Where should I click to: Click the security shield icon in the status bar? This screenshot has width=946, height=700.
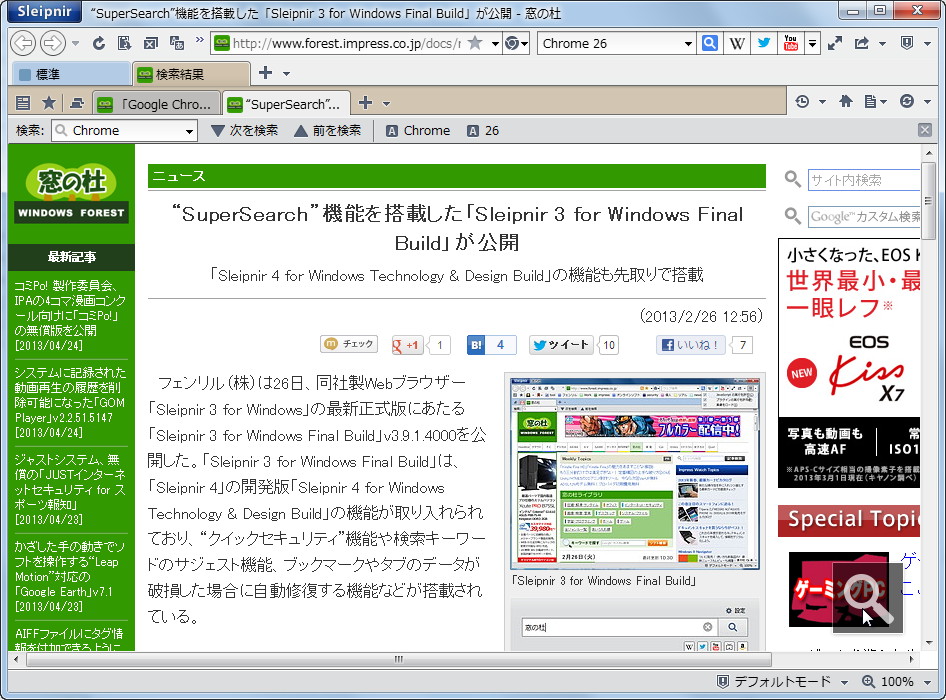point(723,681)
